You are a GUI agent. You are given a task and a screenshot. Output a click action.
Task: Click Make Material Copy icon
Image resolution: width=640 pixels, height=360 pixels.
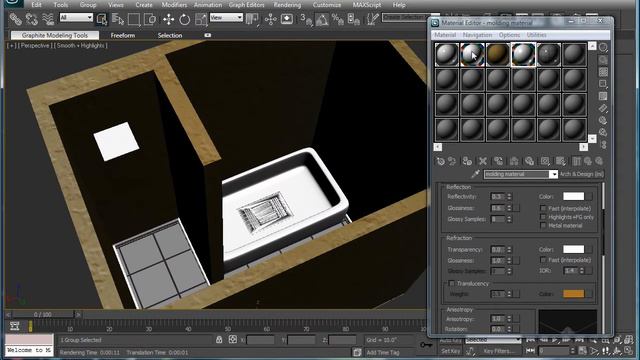(498, 161)
